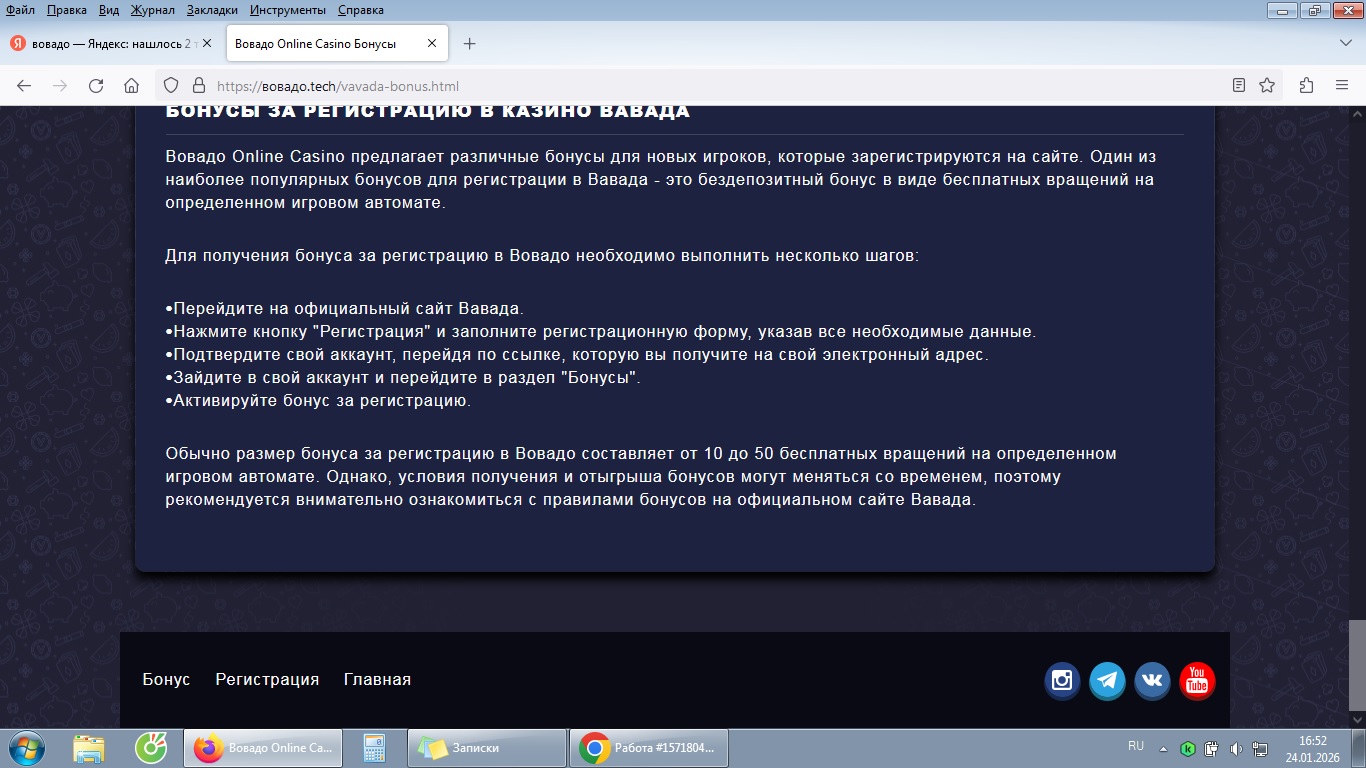1366x768 pixels.
Task: Open the VK social link
Action: tap(1152, 681)
